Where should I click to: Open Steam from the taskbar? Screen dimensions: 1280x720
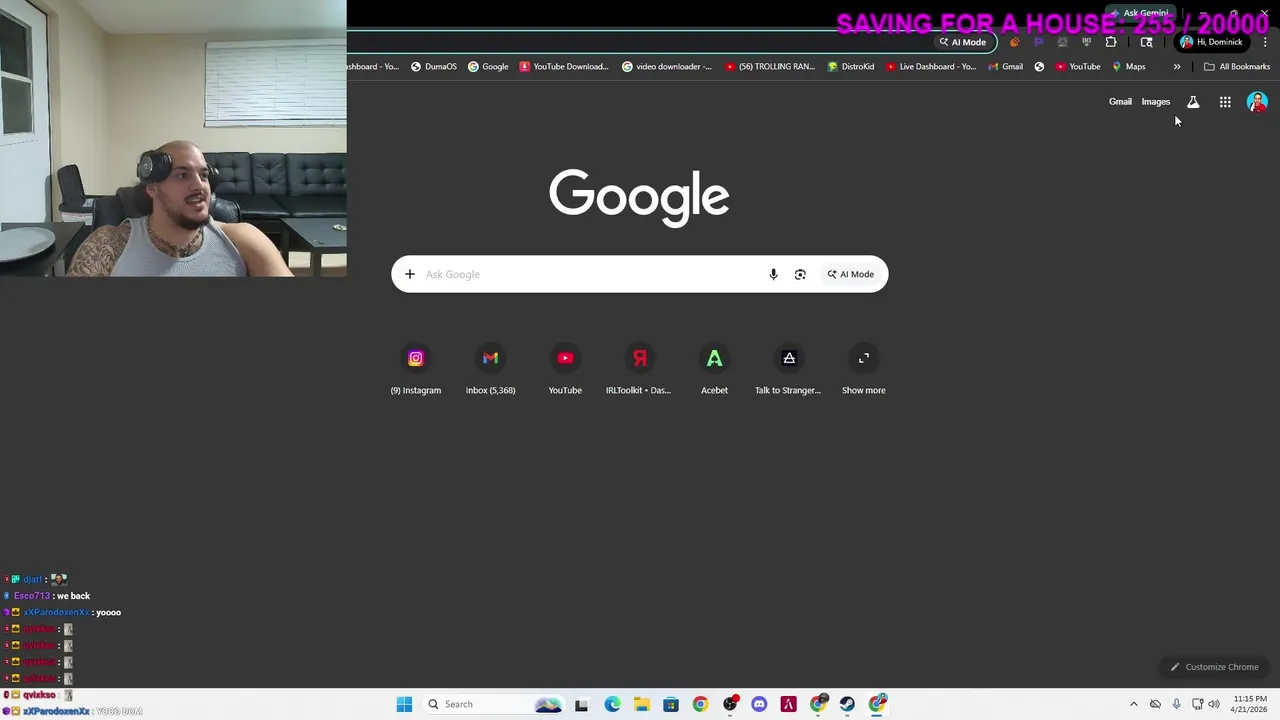pyautogui.click(x=847, y=704)
